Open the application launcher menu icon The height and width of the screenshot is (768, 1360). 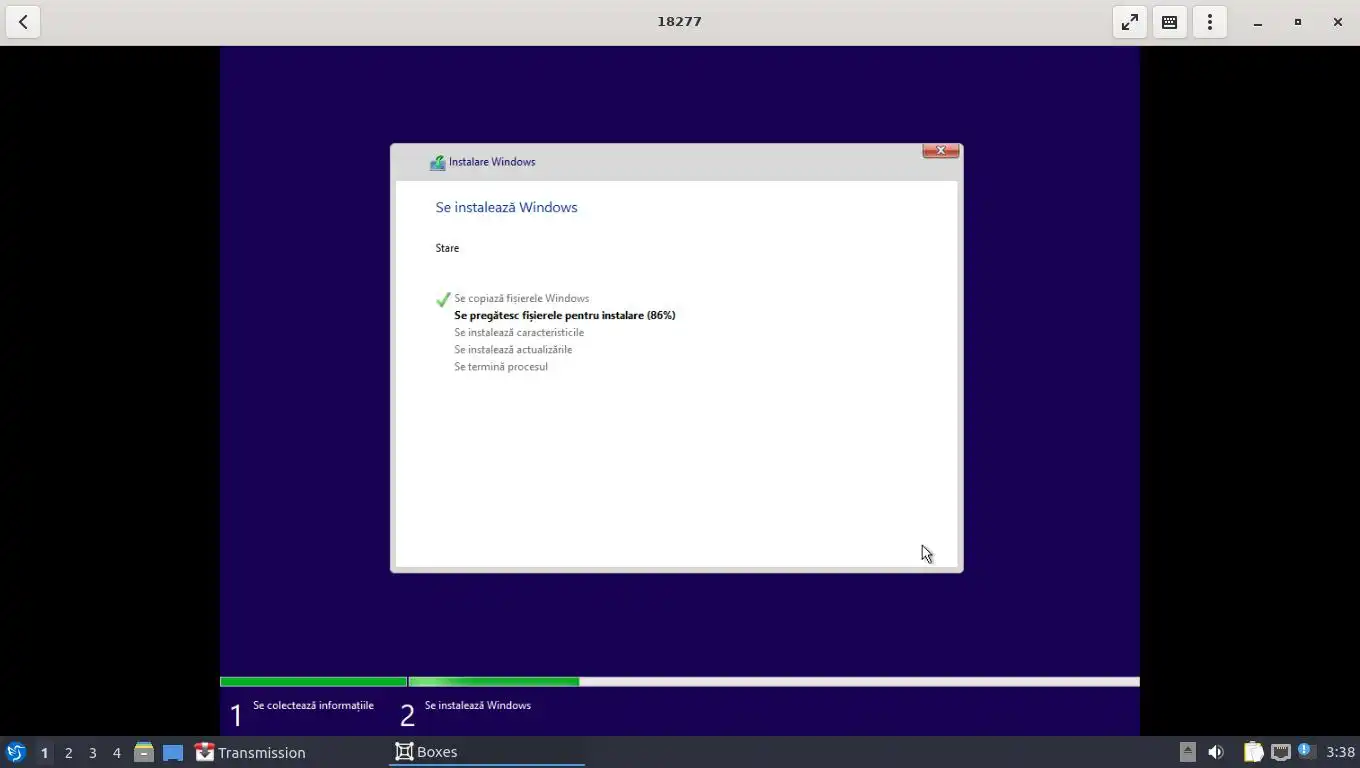point(16,752)
